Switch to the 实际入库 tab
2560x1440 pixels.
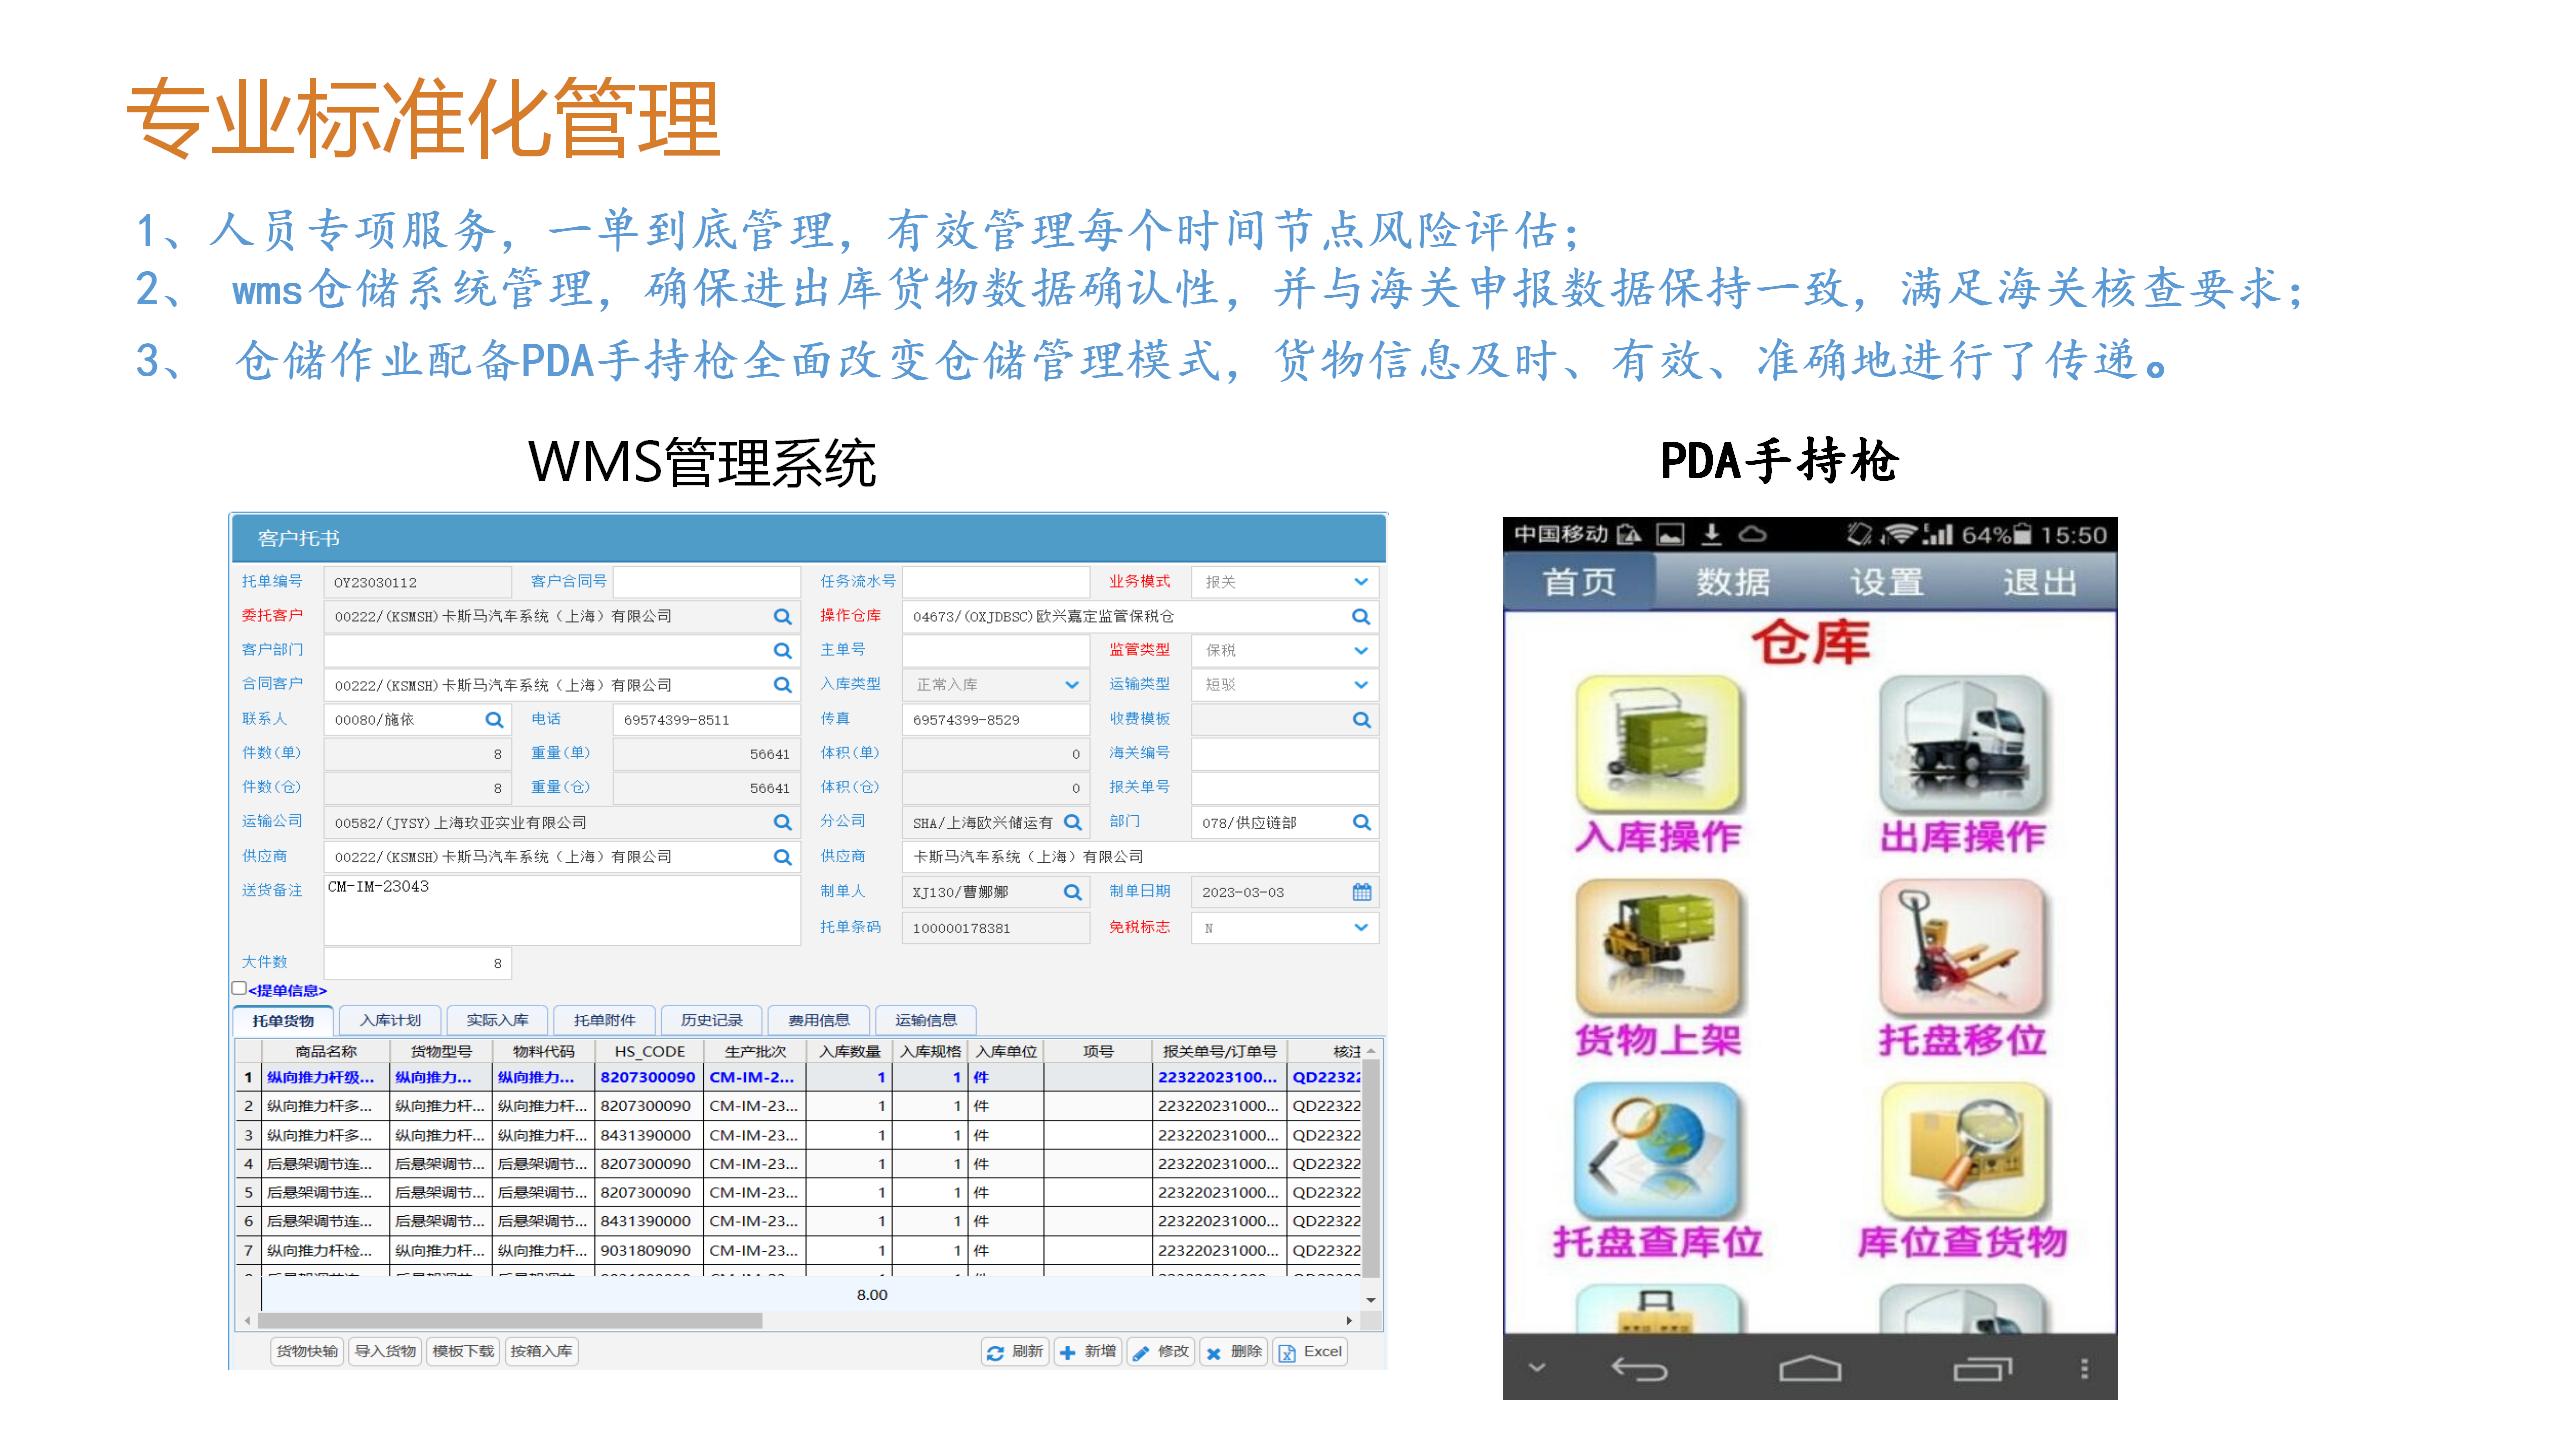pos(497,1020)
